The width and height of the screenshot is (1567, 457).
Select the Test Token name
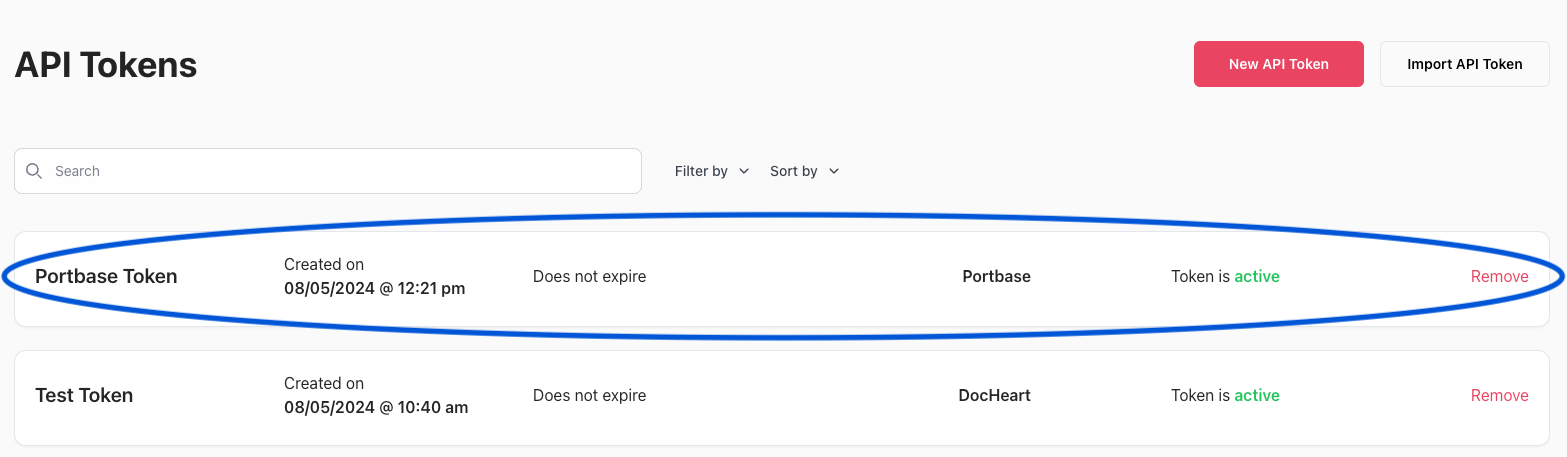pos(84,396)
